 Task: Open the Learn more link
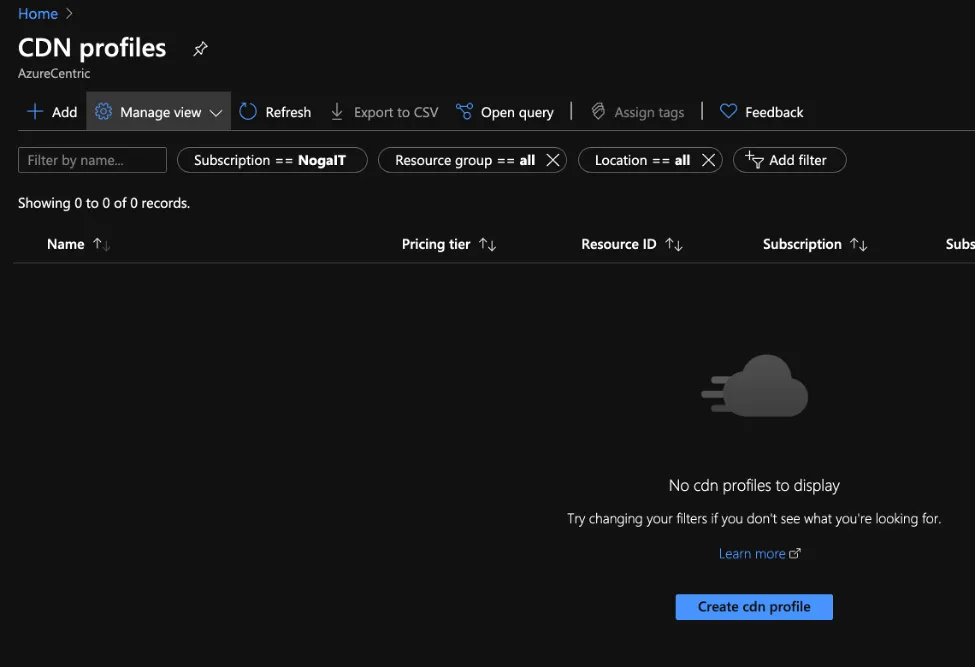[x=752, y=553]
